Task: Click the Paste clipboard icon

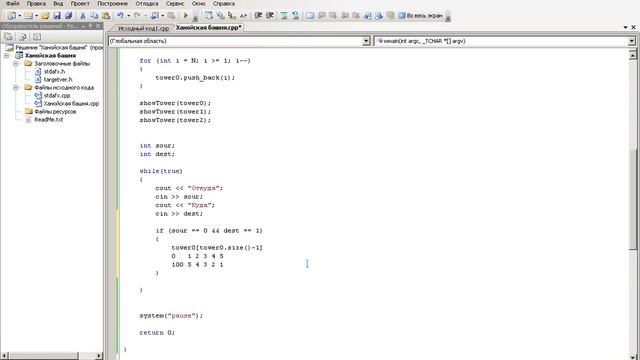Action: tap(106, 16)
